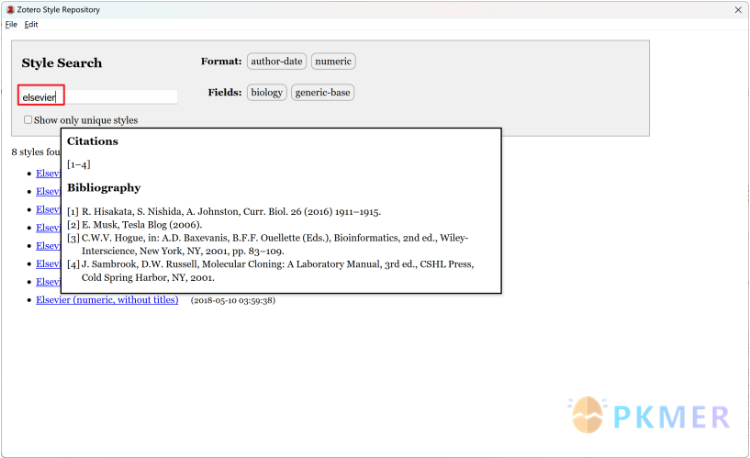Image resolution: width=750 pixels, height=458 pixels.
Task: Click bibliography entry 'E. Musk, Tesla Blog (2006)'
Action: coord(134,225)
